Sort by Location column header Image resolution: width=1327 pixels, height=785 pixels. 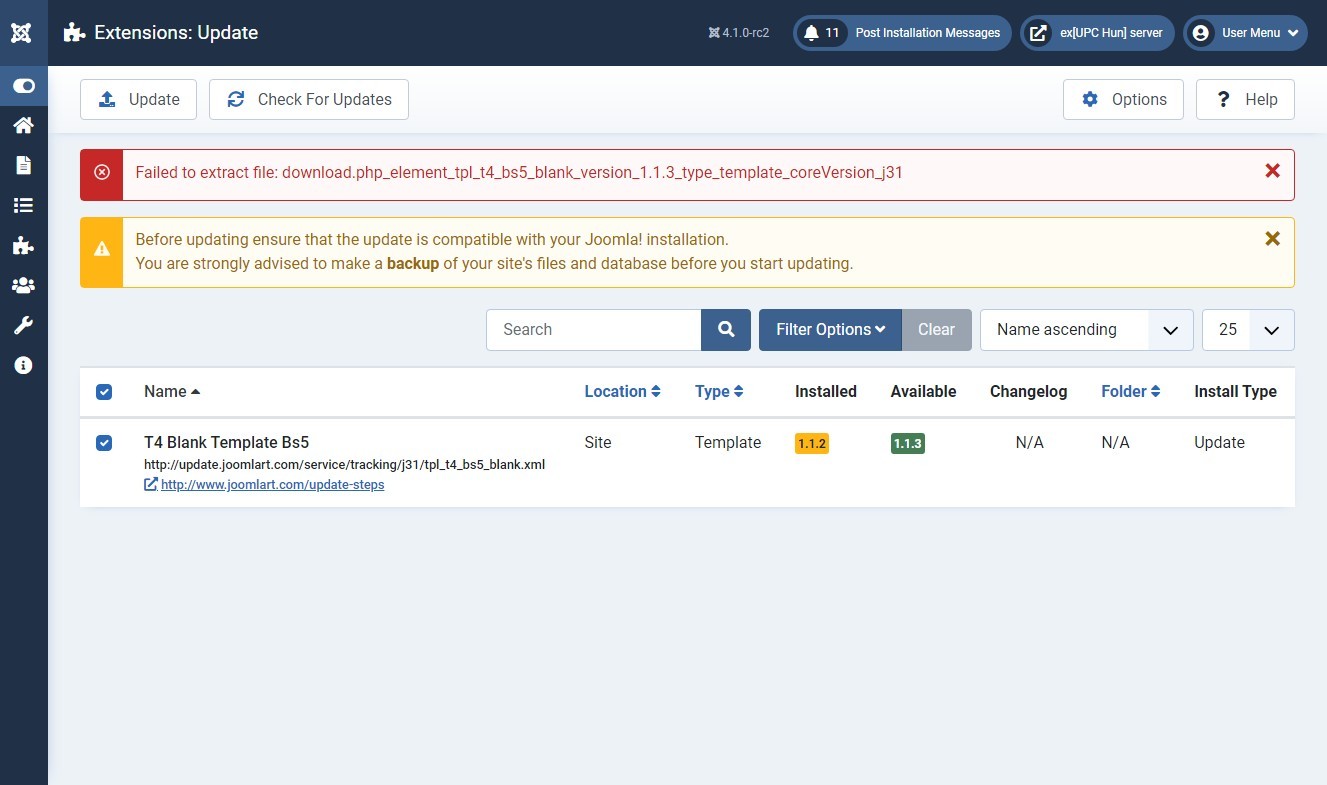[622, 392]
